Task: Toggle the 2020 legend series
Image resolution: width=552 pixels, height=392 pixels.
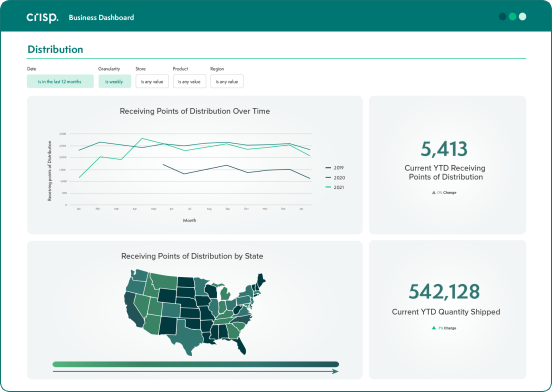Action: [335, 178]
